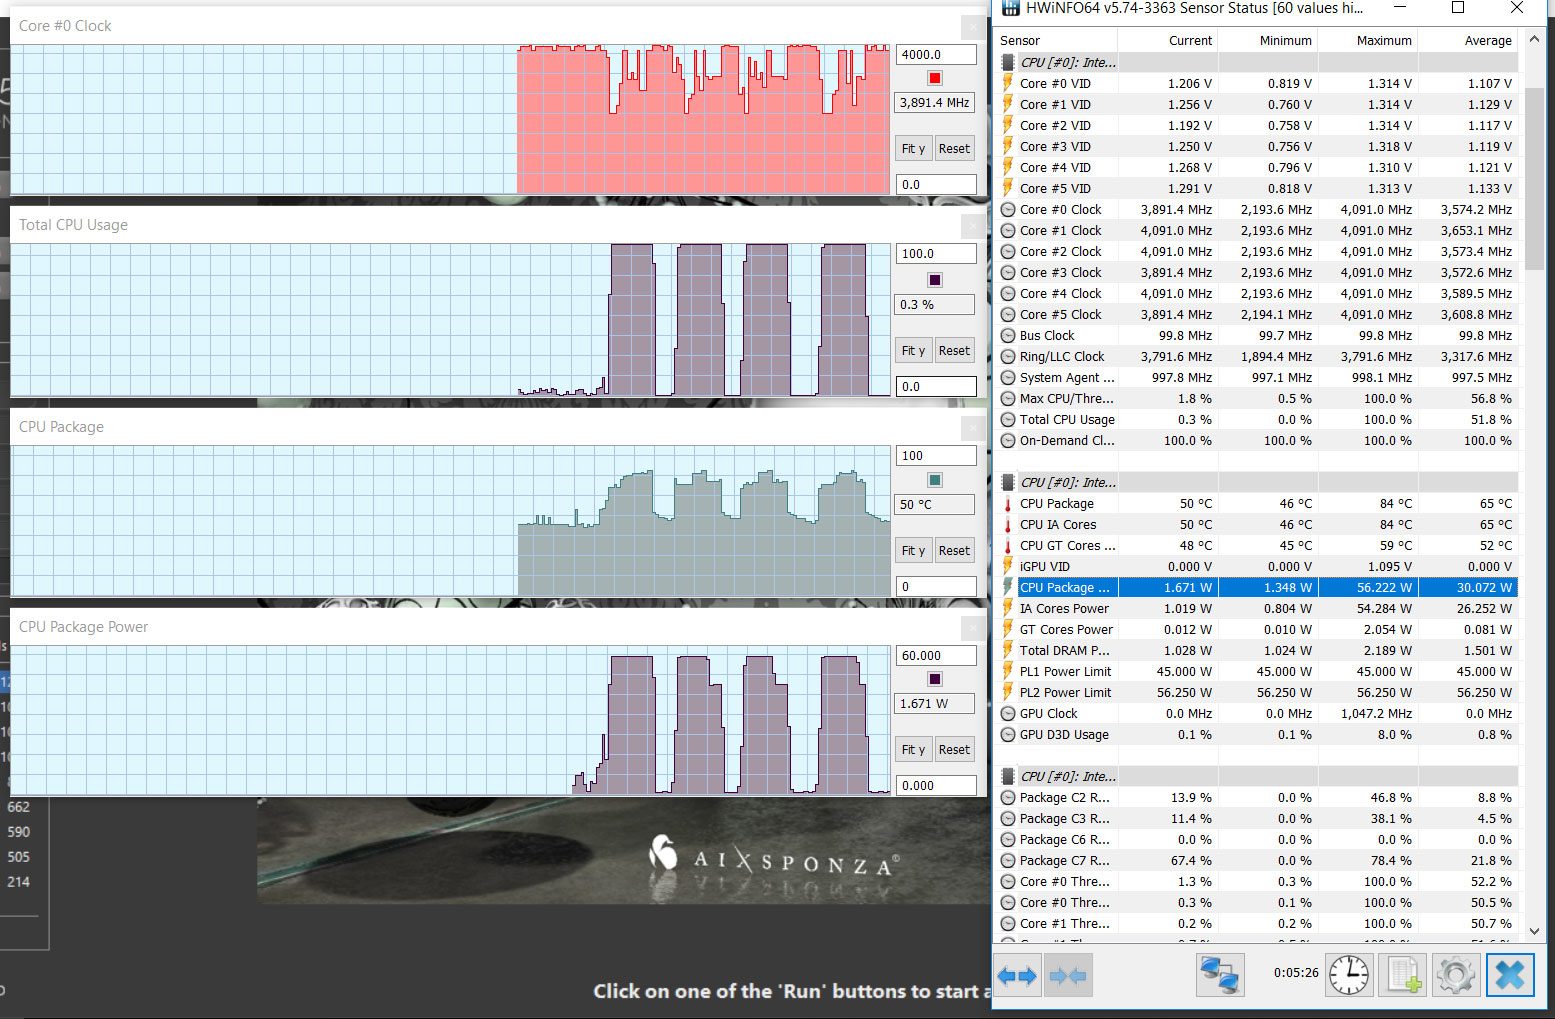Click Fit y in Total CPU Usage graph
Screen dimensions: 1555x1019
[913, 350]
